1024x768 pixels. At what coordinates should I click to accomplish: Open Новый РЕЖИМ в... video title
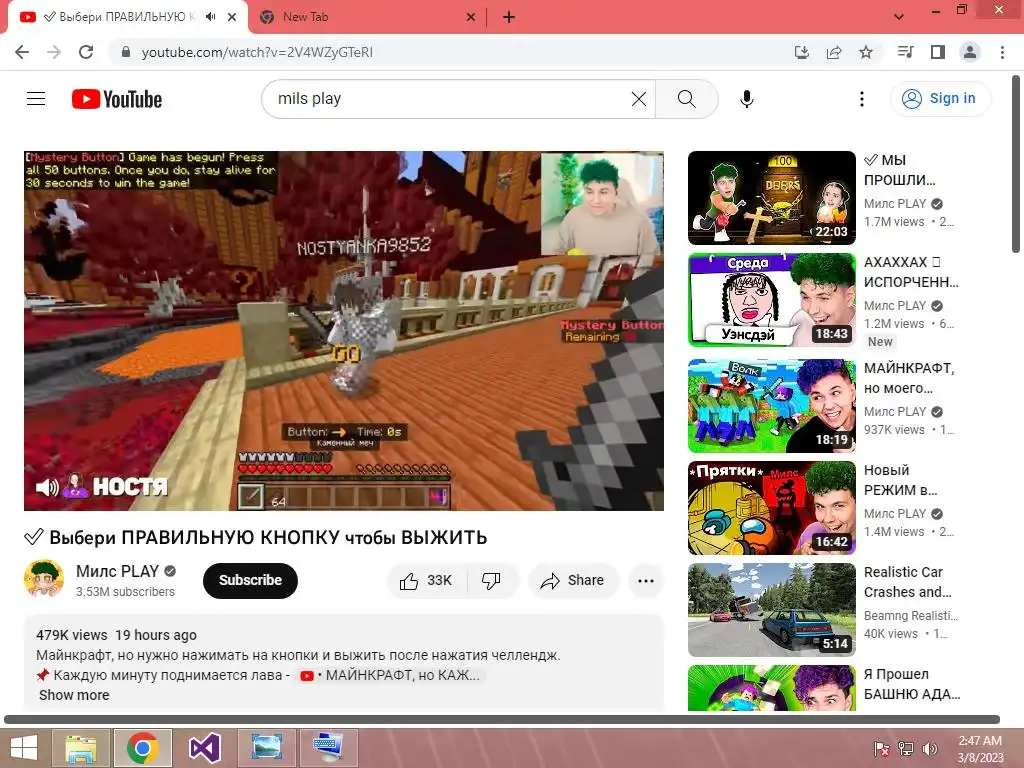coord(901,480)
